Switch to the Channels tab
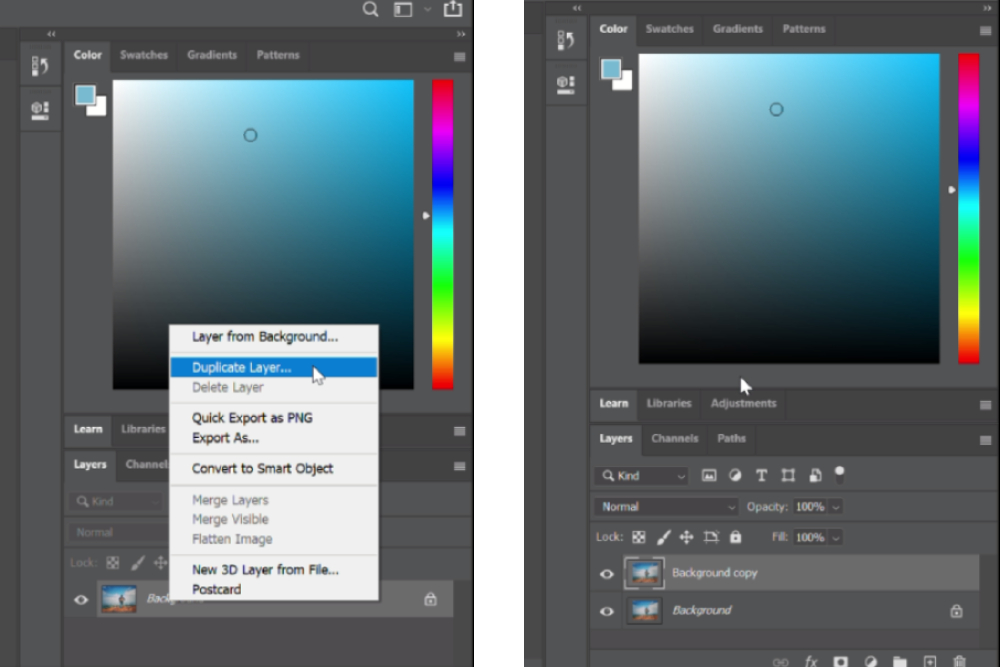Screen dimensions: 1000x667 [674, 438]
